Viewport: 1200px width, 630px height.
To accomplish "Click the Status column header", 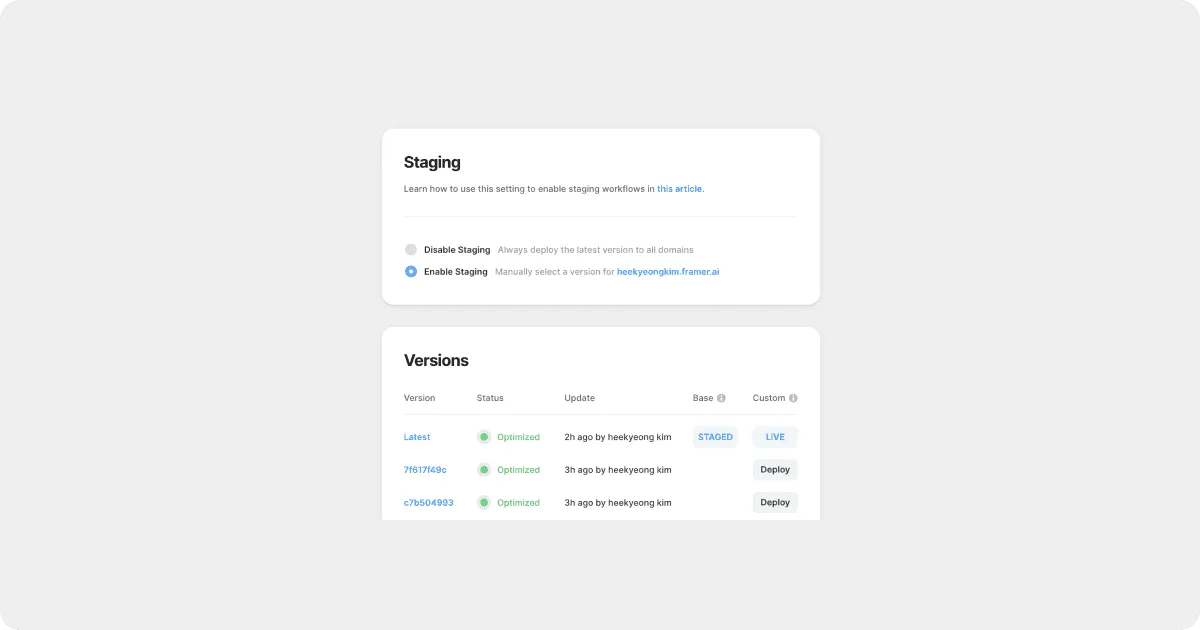I will pos(490,398).
